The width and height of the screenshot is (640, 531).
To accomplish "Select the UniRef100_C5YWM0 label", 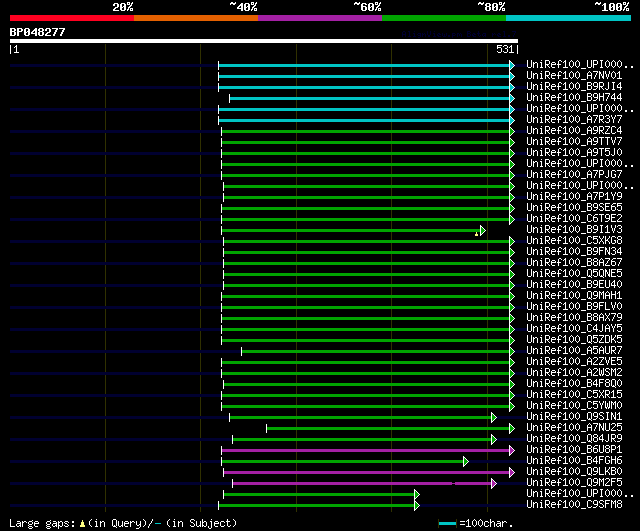I will click(574, 406).
